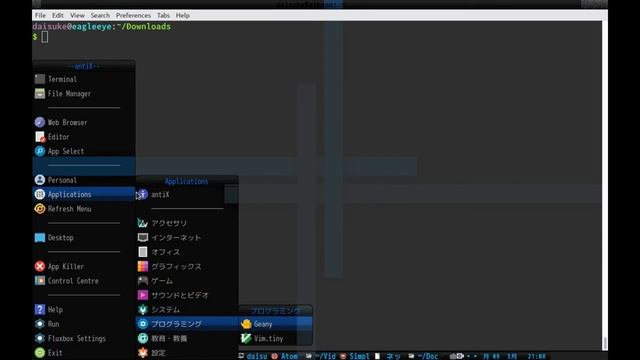Screen dimensions: 640x360
Task: Click the green Exit icon
Action: [x=40, y=353]
